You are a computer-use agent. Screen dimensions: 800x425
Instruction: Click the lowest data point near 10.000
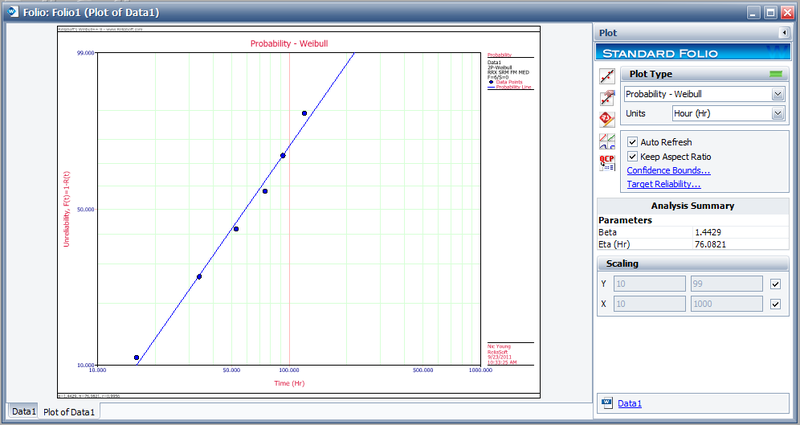coord(136,358)
